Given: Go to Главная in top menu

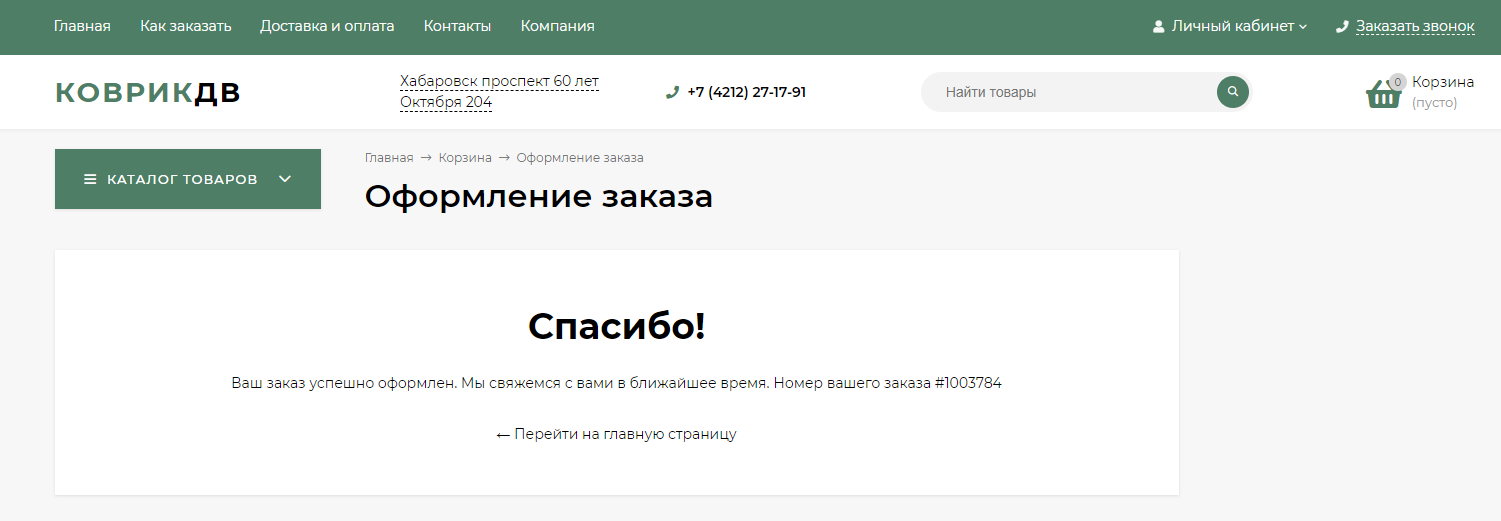Looking at the screenshot, I should (82, 26).
